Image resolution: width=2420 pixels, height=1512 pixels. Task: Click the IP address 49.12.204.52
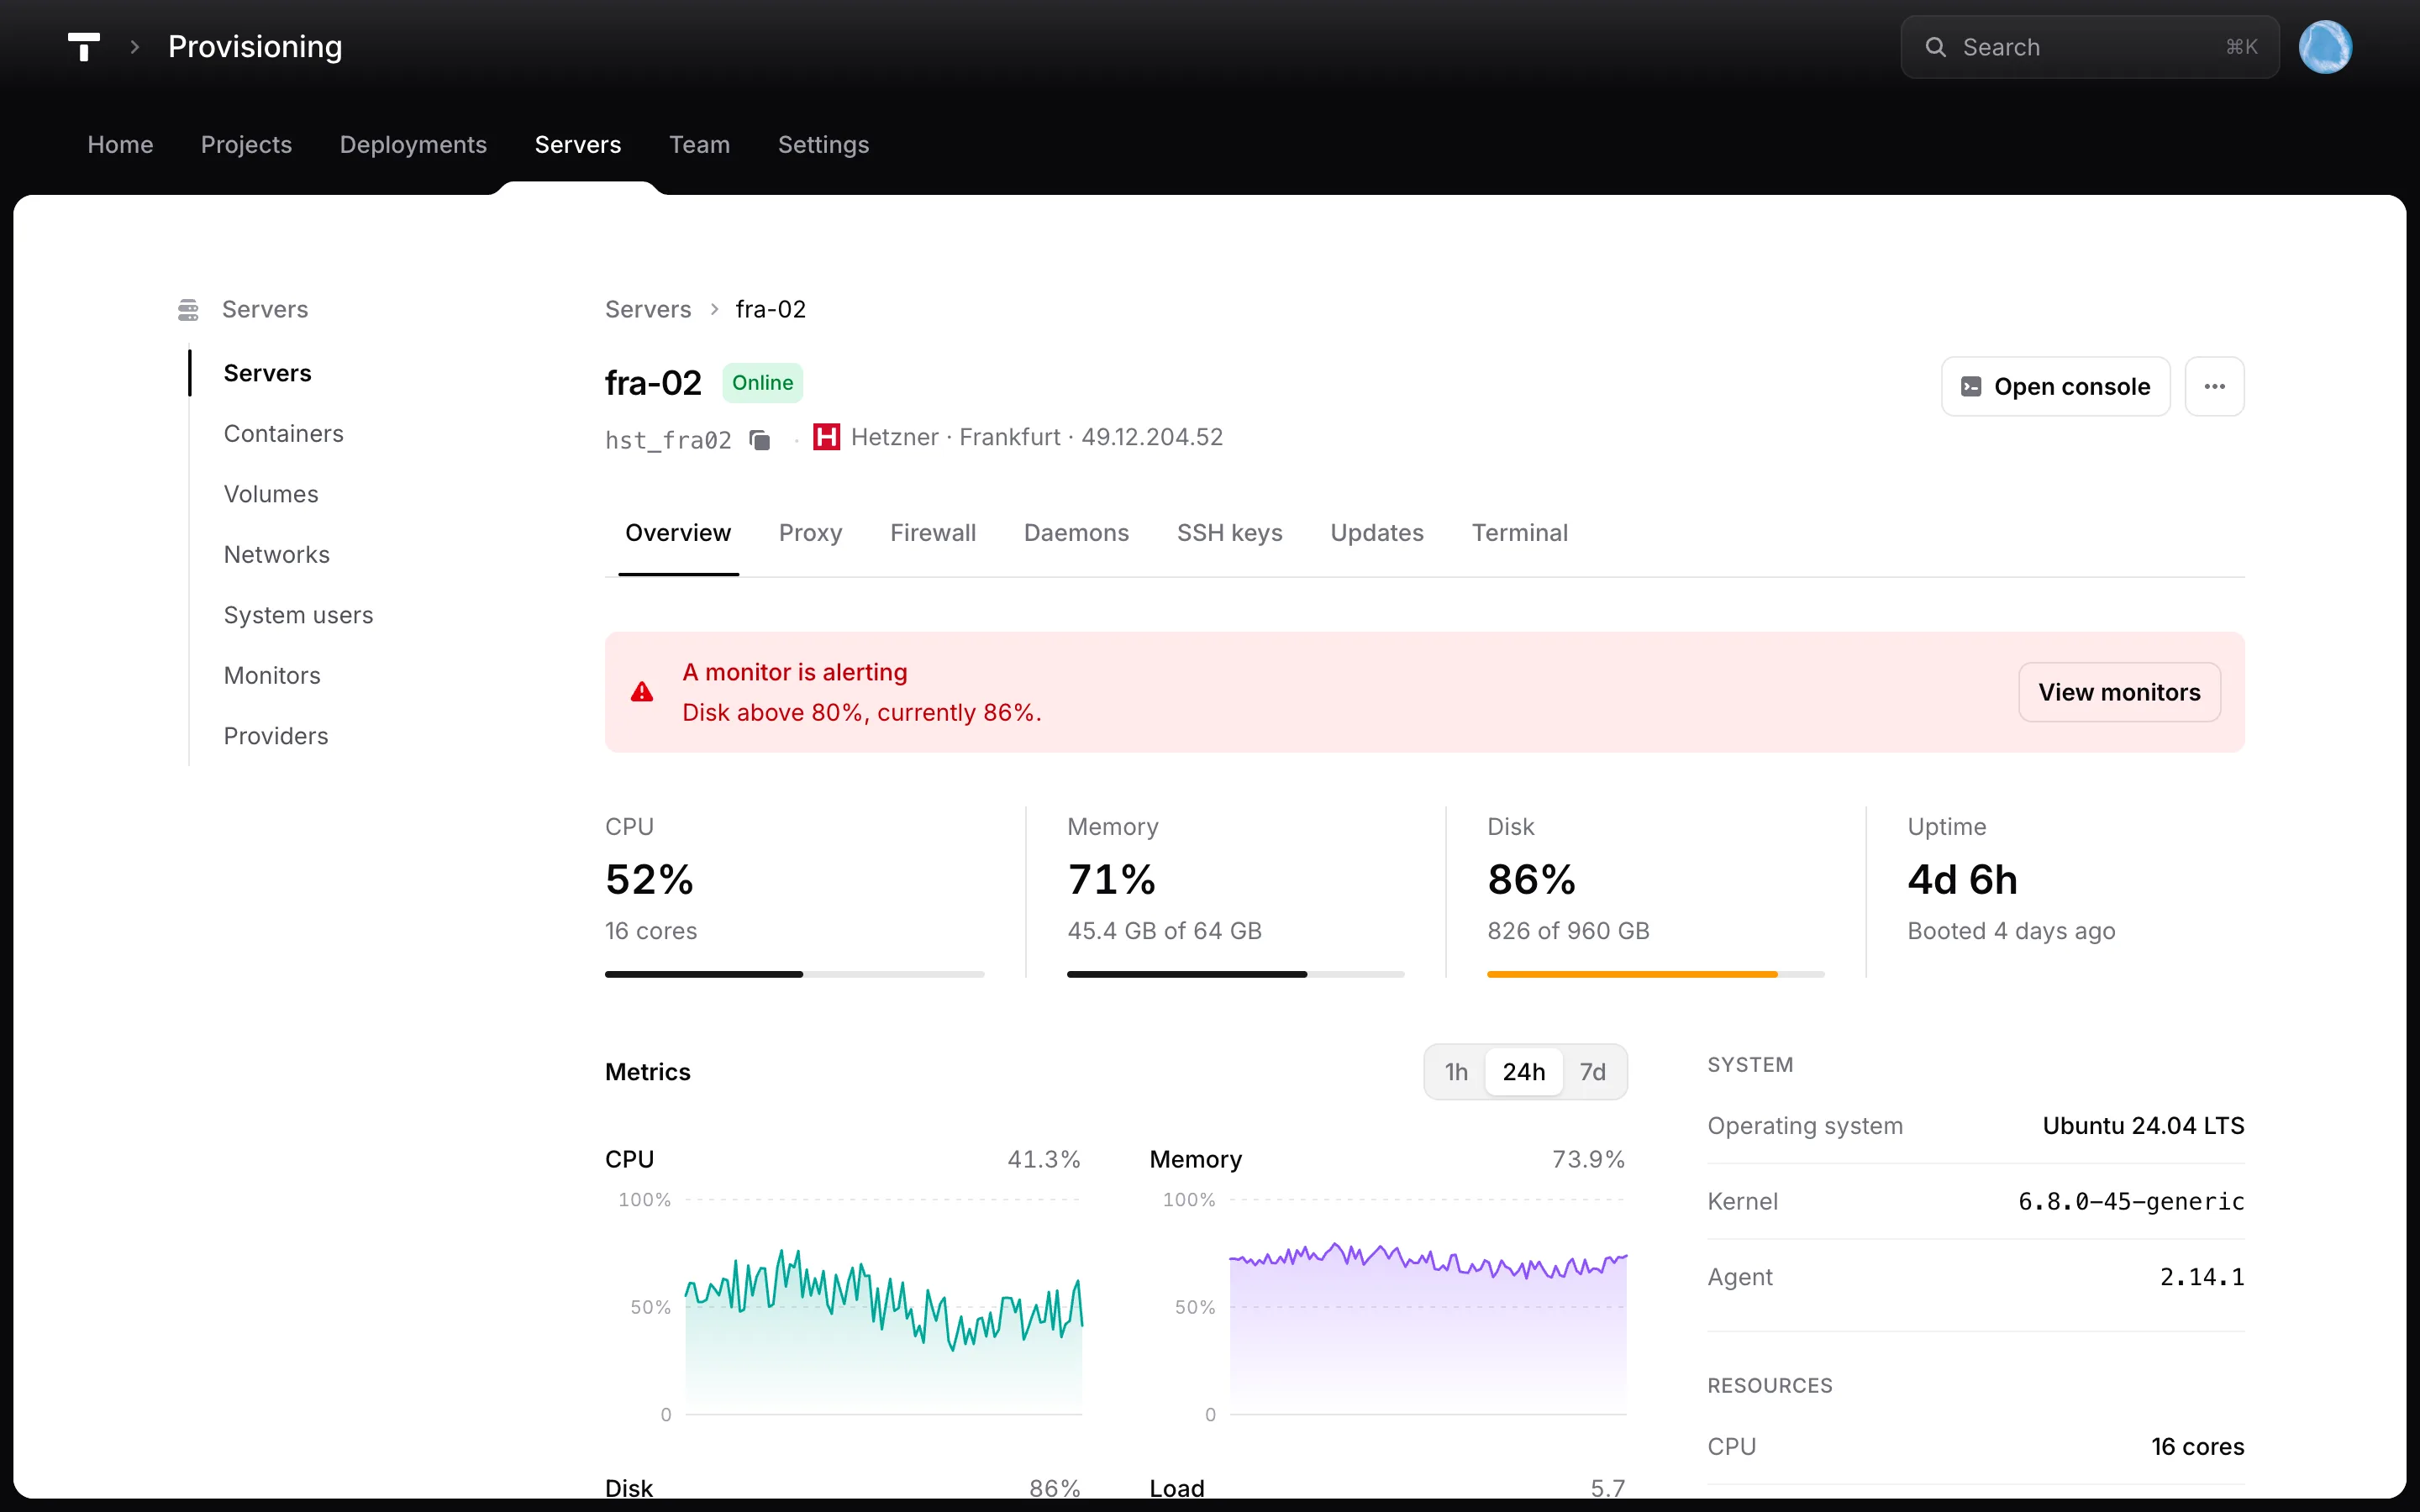click(x=1152, y=437)
